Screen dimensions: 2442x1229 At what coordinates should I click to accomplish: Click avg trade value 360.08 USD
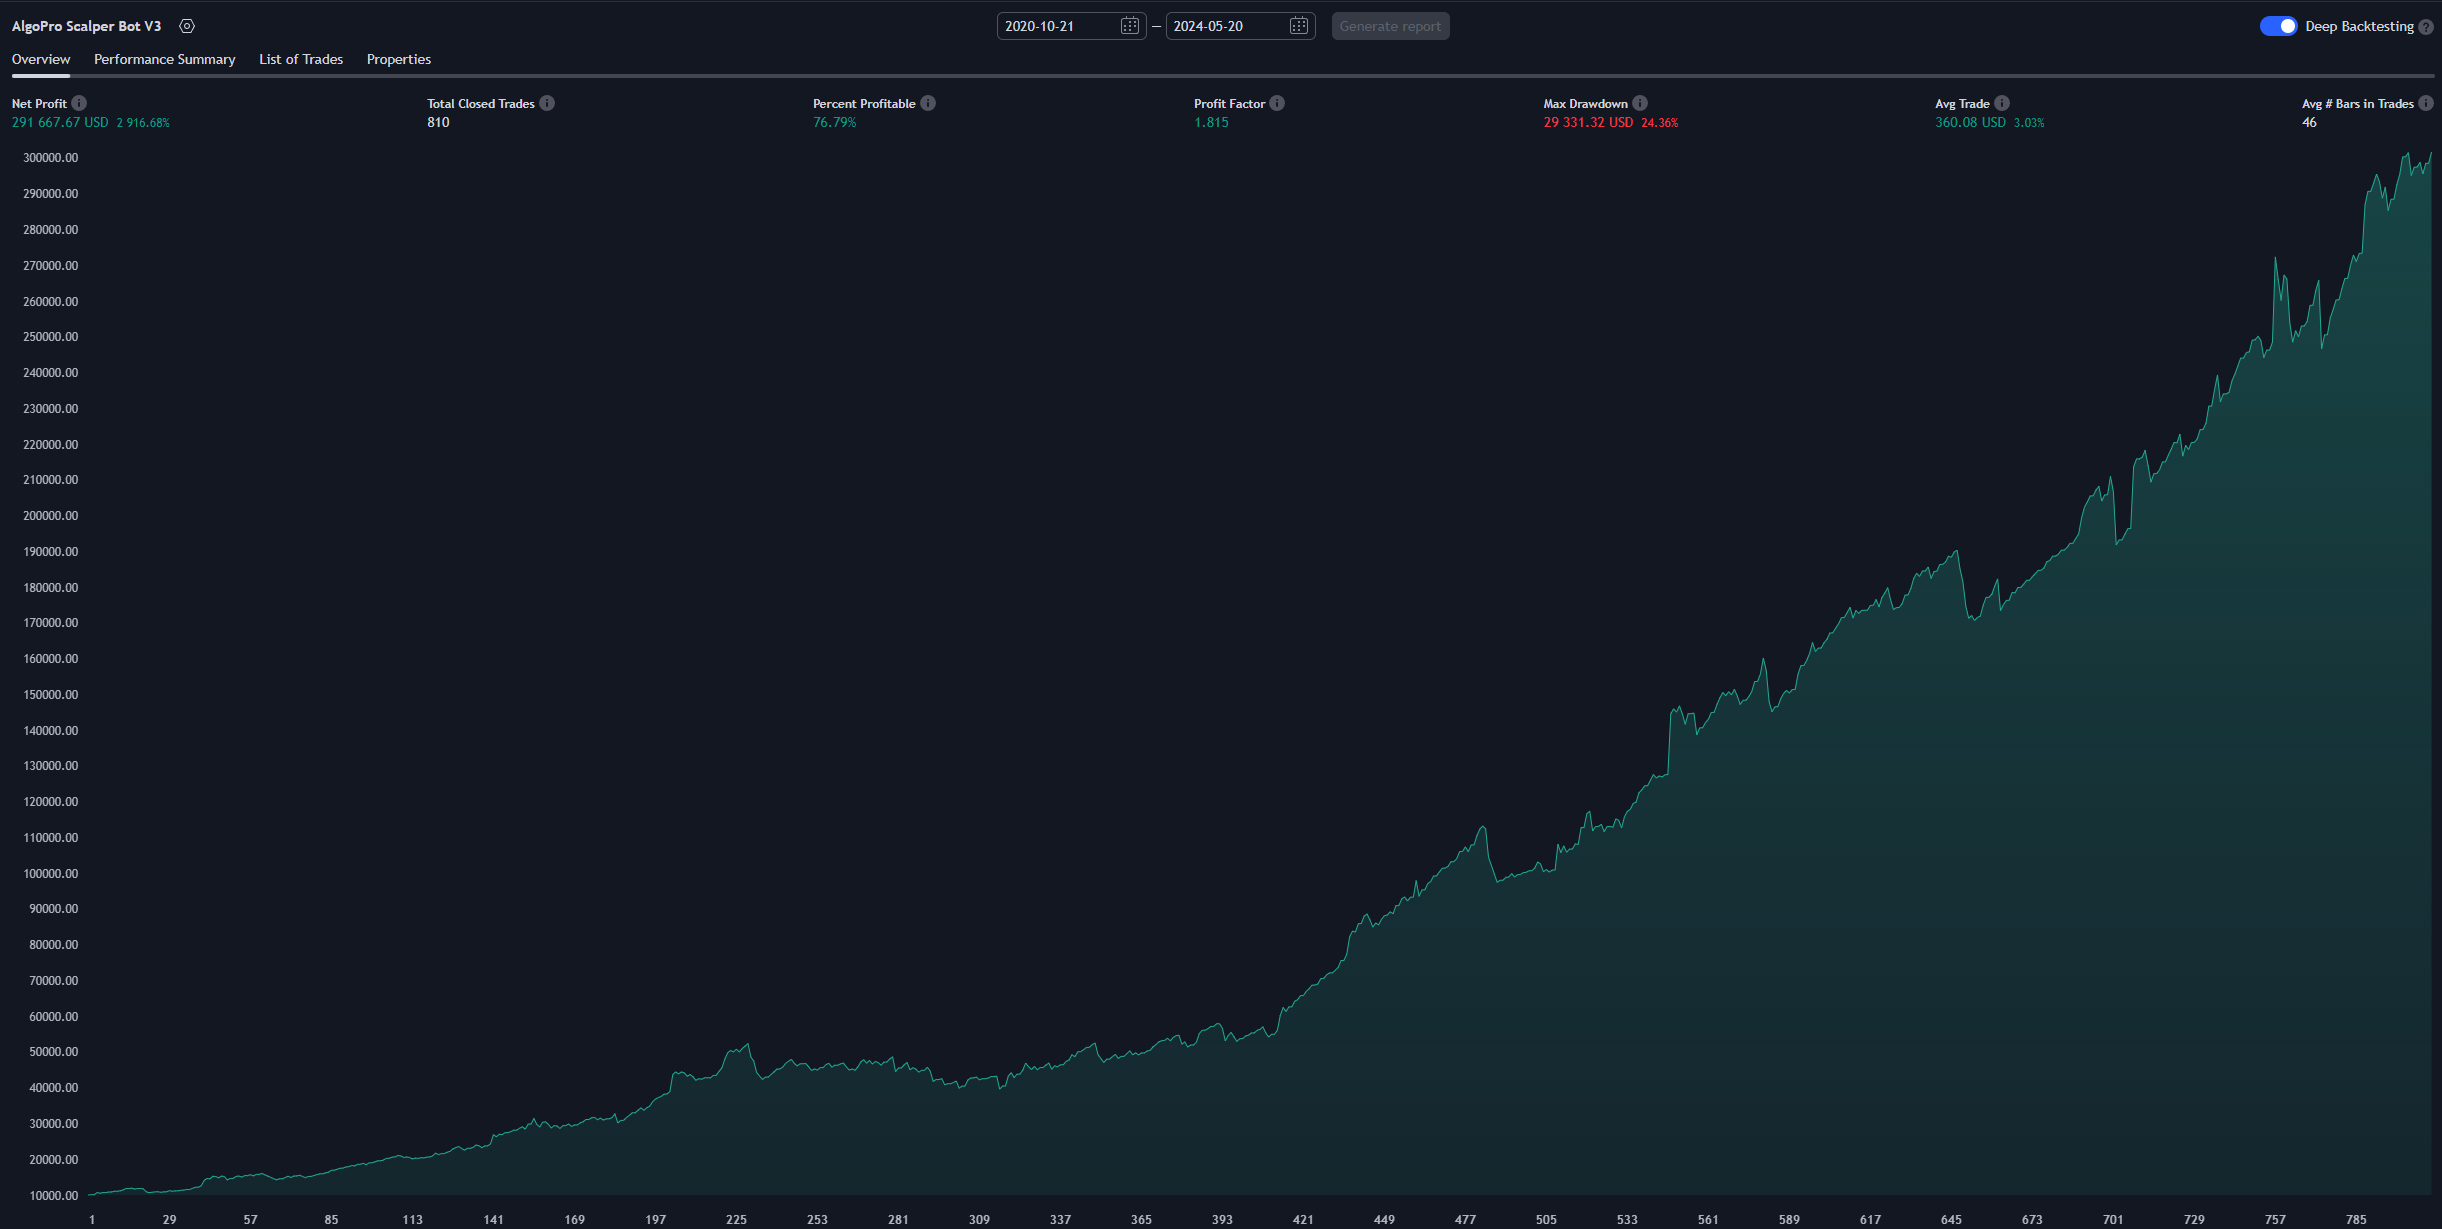pyautogui.click(x=1970, y=122)
